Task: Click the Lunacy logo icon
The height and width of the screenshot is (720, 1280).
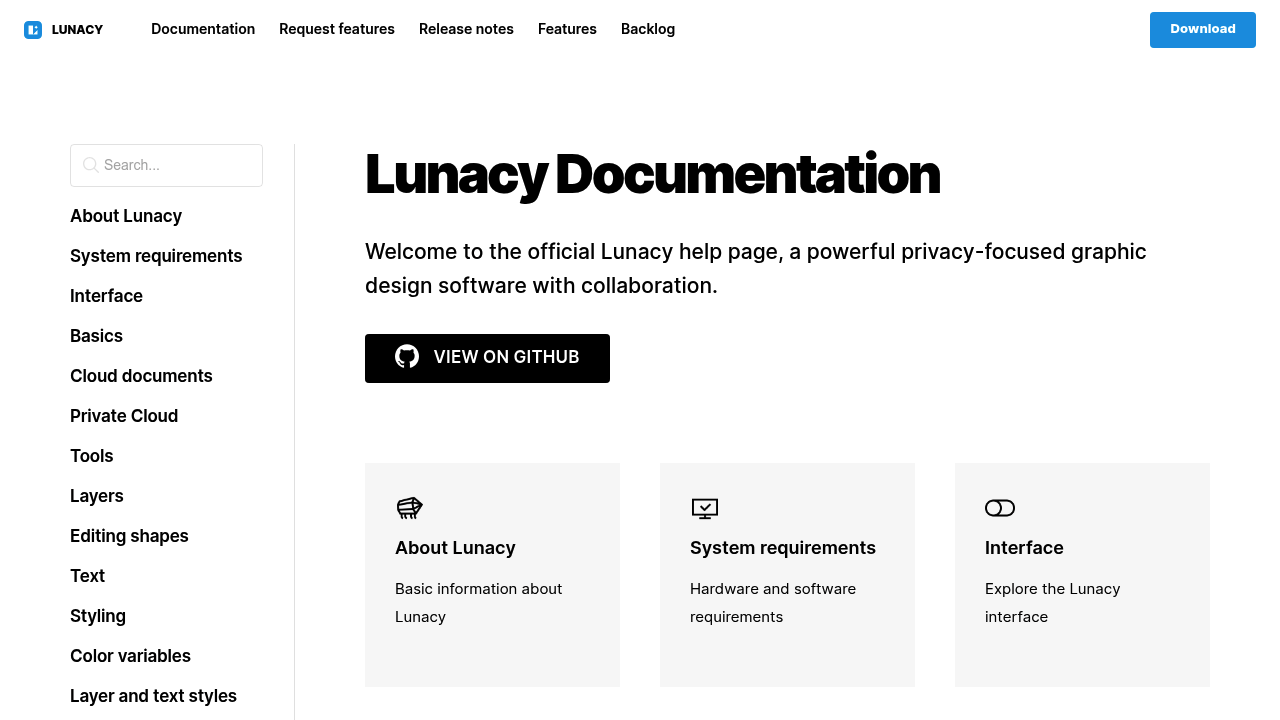Action: click(33, 30)
